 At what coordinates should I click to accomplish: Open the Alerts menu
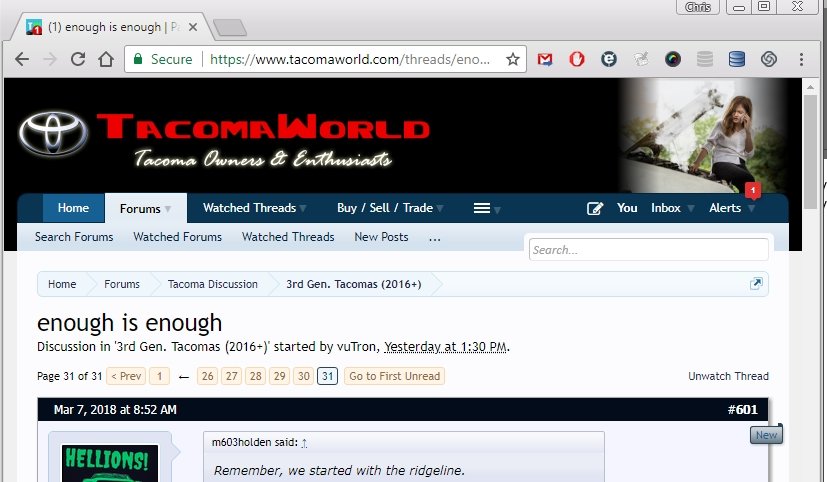click(x=725, y=208)
